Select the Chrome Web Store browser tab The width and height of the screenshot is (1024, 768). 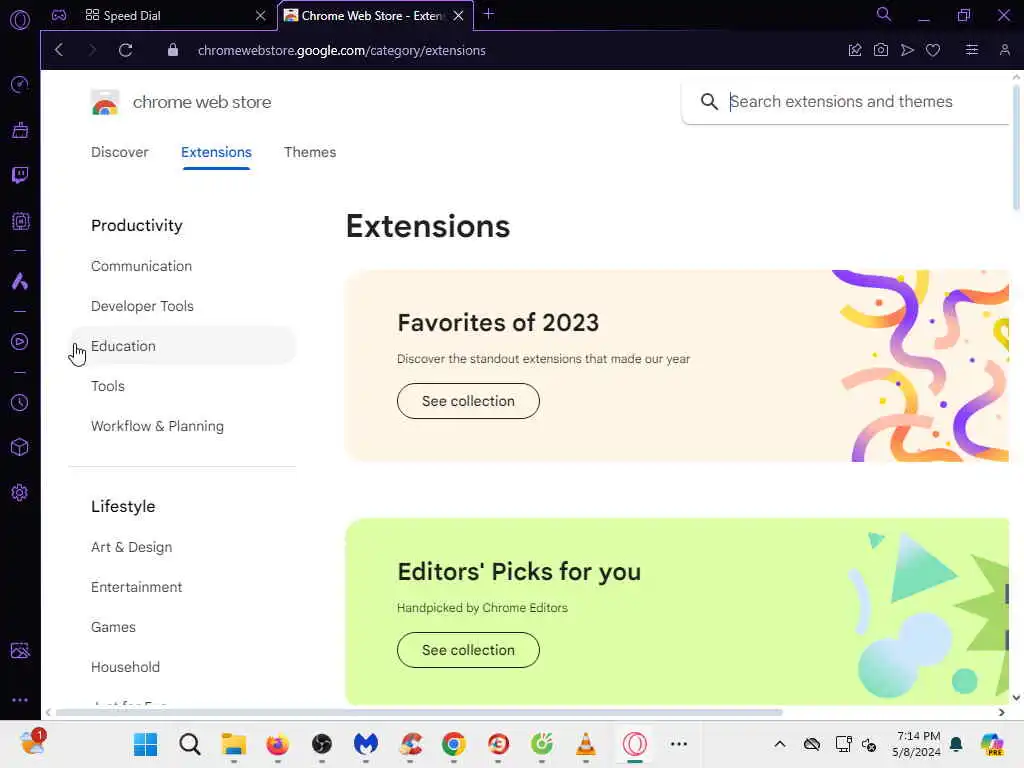376,16
